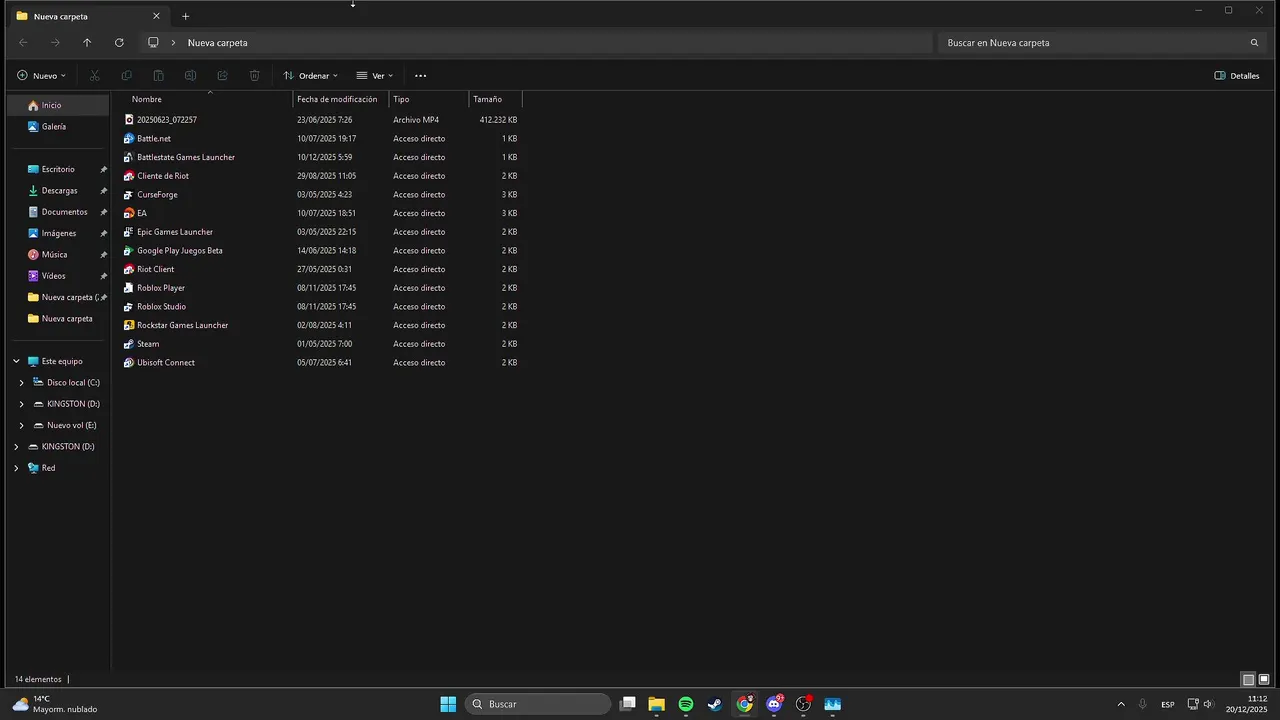Image resolution: width=1280 pixels, height=720 pixels.
Task: Expand Disco local (C:) in sidebar
Action: pyautogui.click(x=22, y=383)
